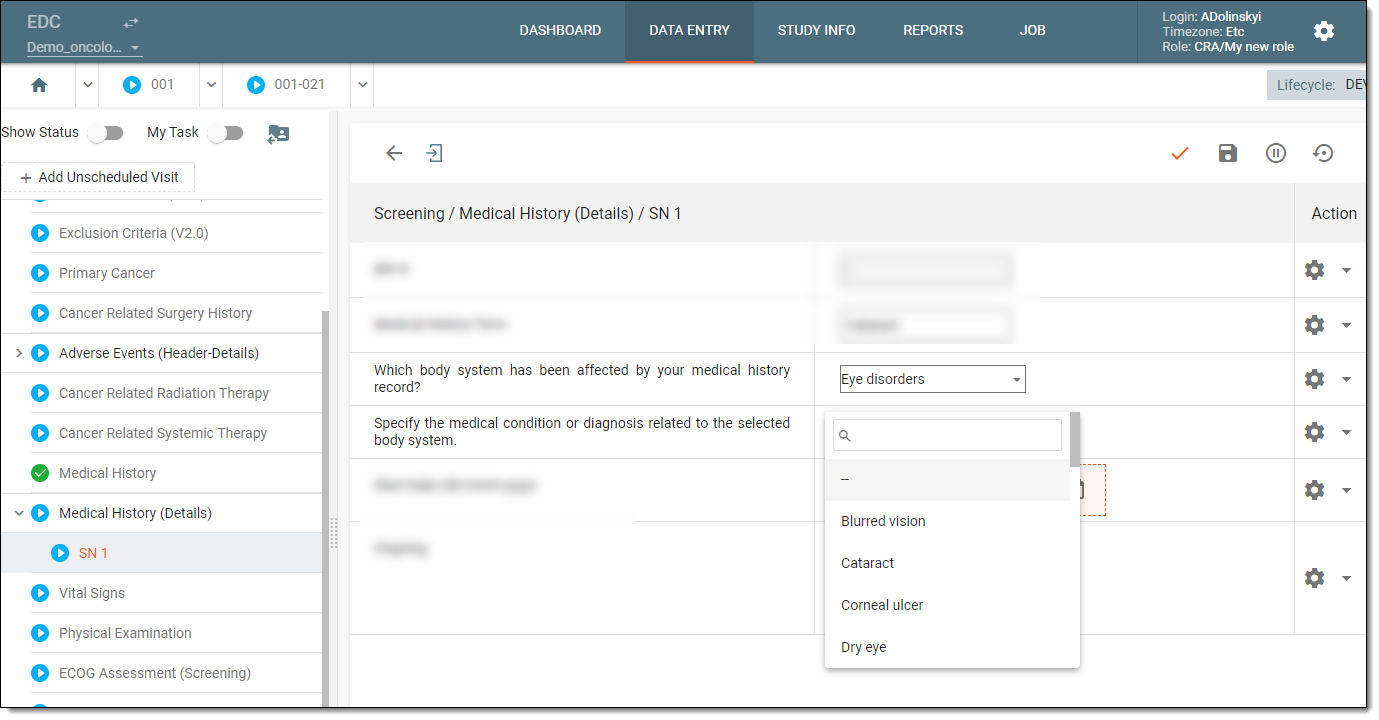Open the REPORTS tab
This screenshot has height=720, width=1379.
tap(933, 31)
